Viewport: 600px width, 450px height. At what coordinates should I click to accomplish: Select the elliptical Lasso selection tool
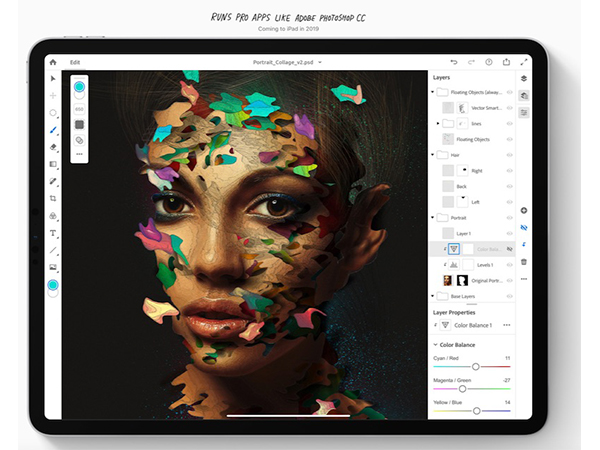[x=53, y=112]
